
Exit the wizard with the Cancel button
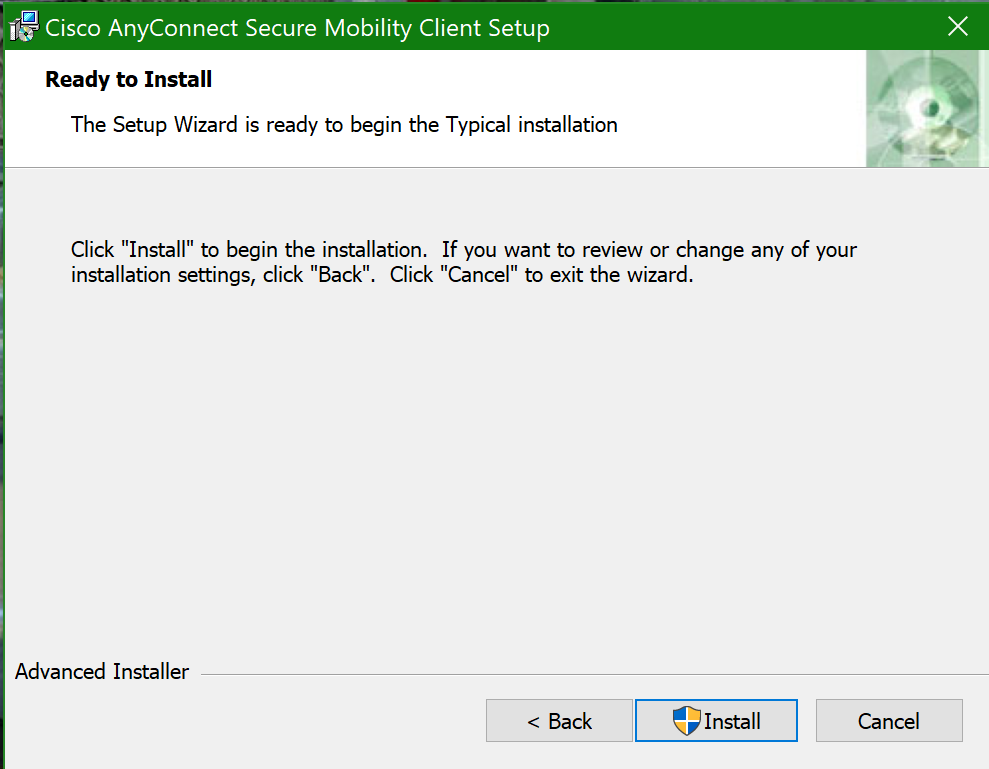888,721
